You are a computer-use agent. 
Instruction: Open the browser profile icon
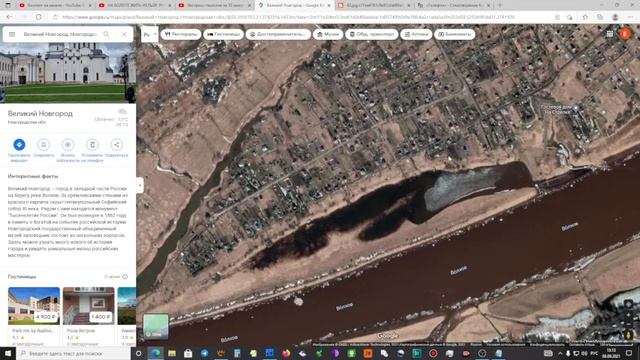(615, 17)
